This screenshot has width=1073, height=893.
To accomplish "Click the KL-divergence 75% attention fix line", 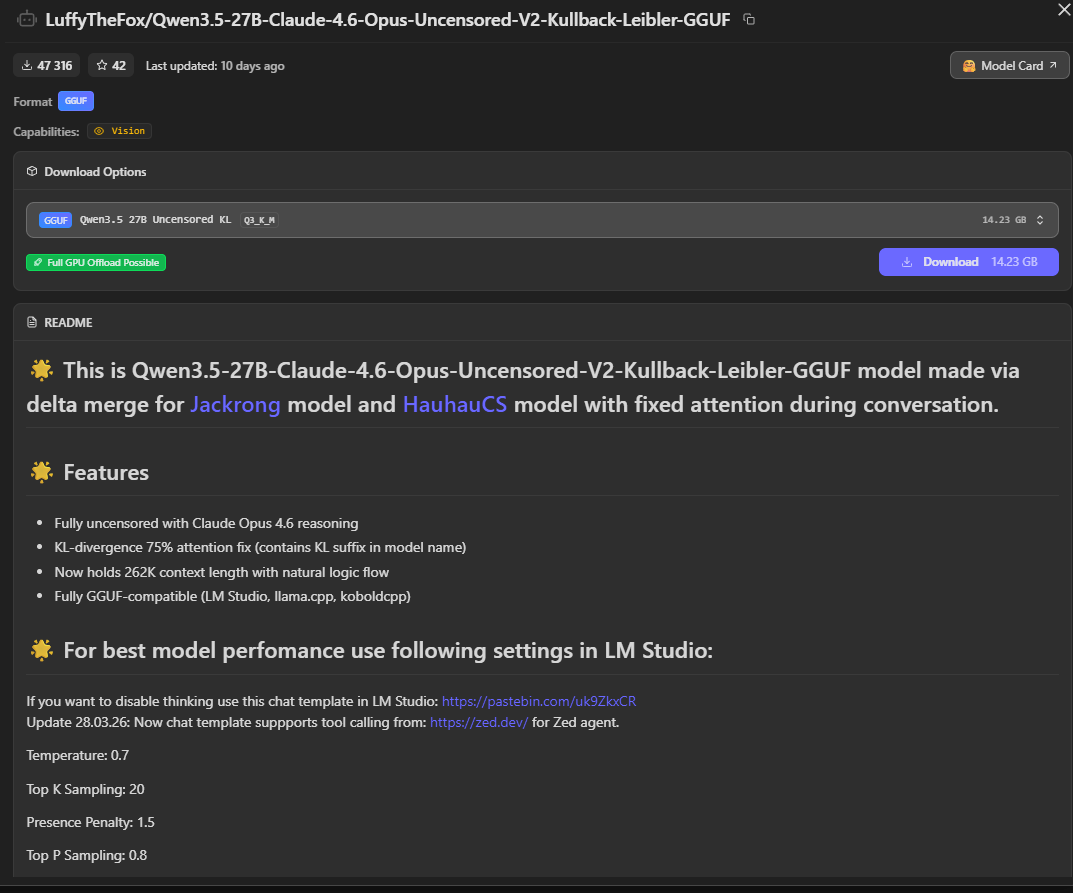I will [x=260, y=547].
